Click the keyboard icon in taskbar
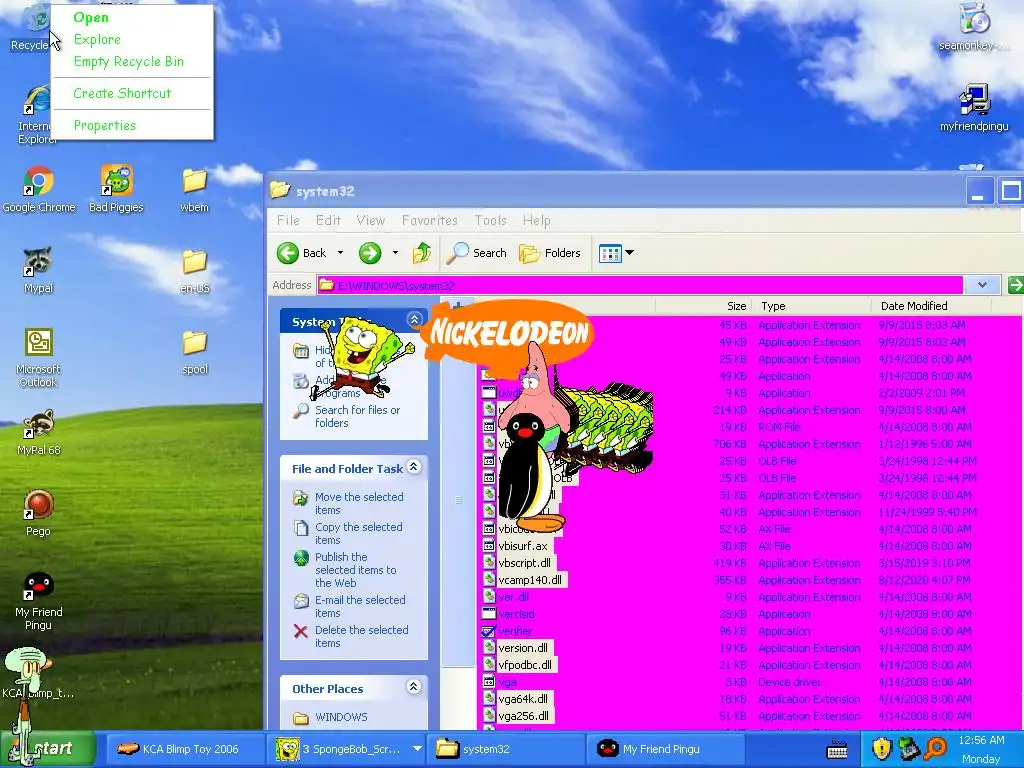The height and width of the screenshot is (768, 1024). point(837,750)
